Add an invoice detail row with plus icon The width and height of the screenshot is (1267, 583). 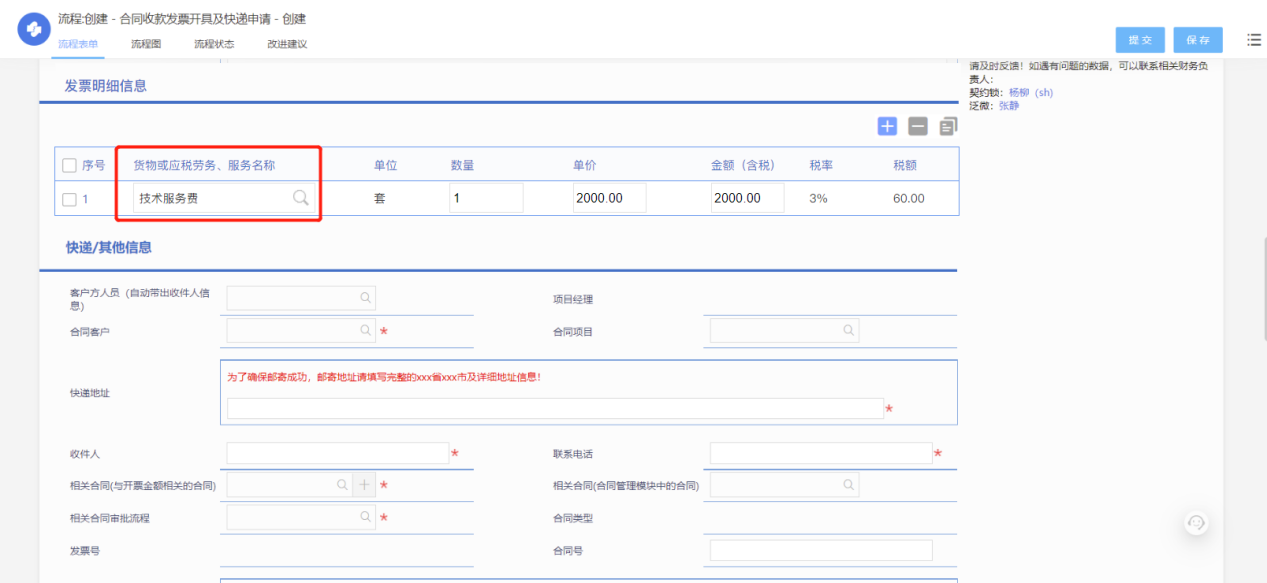[887, 126]
